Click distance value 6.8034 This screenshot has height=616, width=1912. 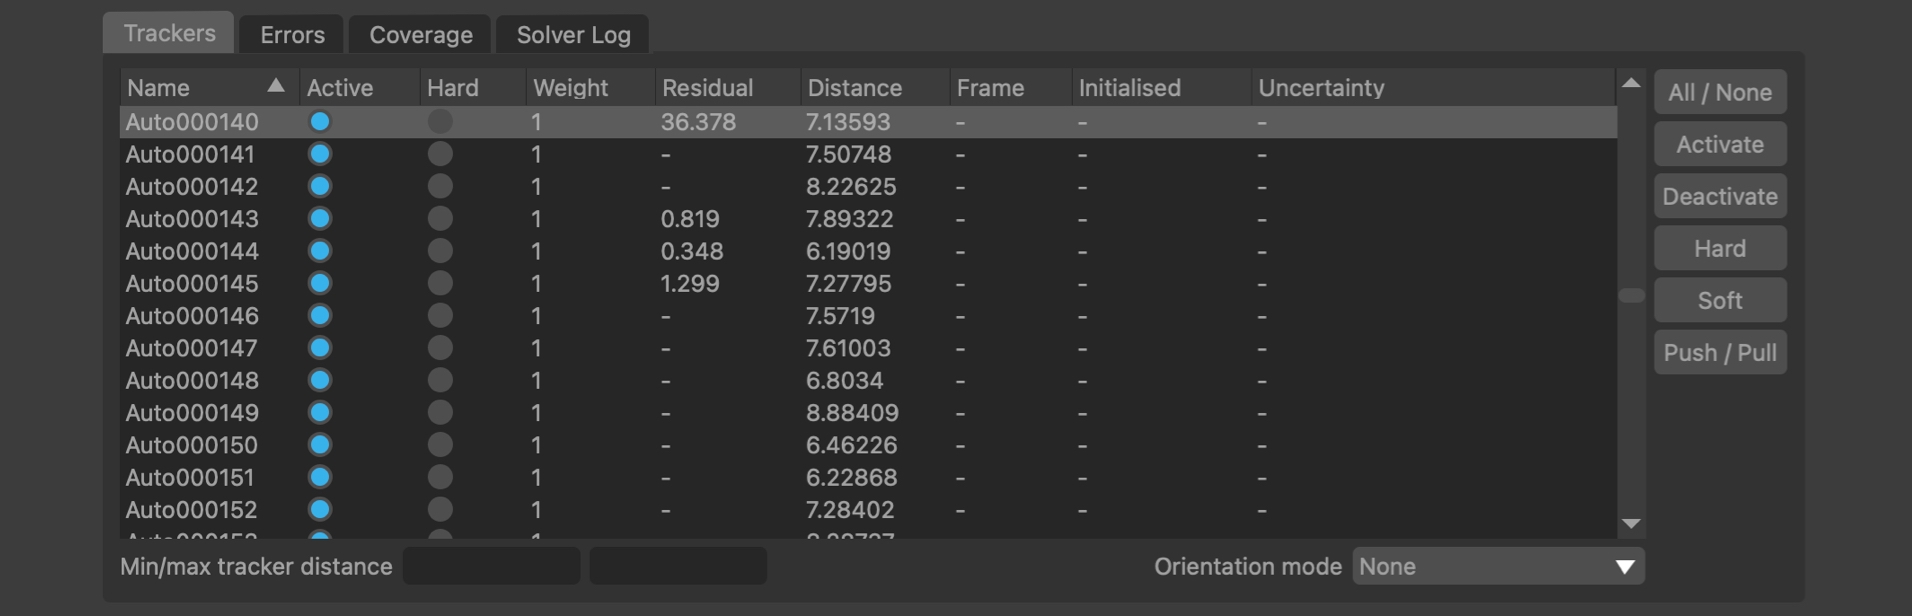tap(844, 381)
